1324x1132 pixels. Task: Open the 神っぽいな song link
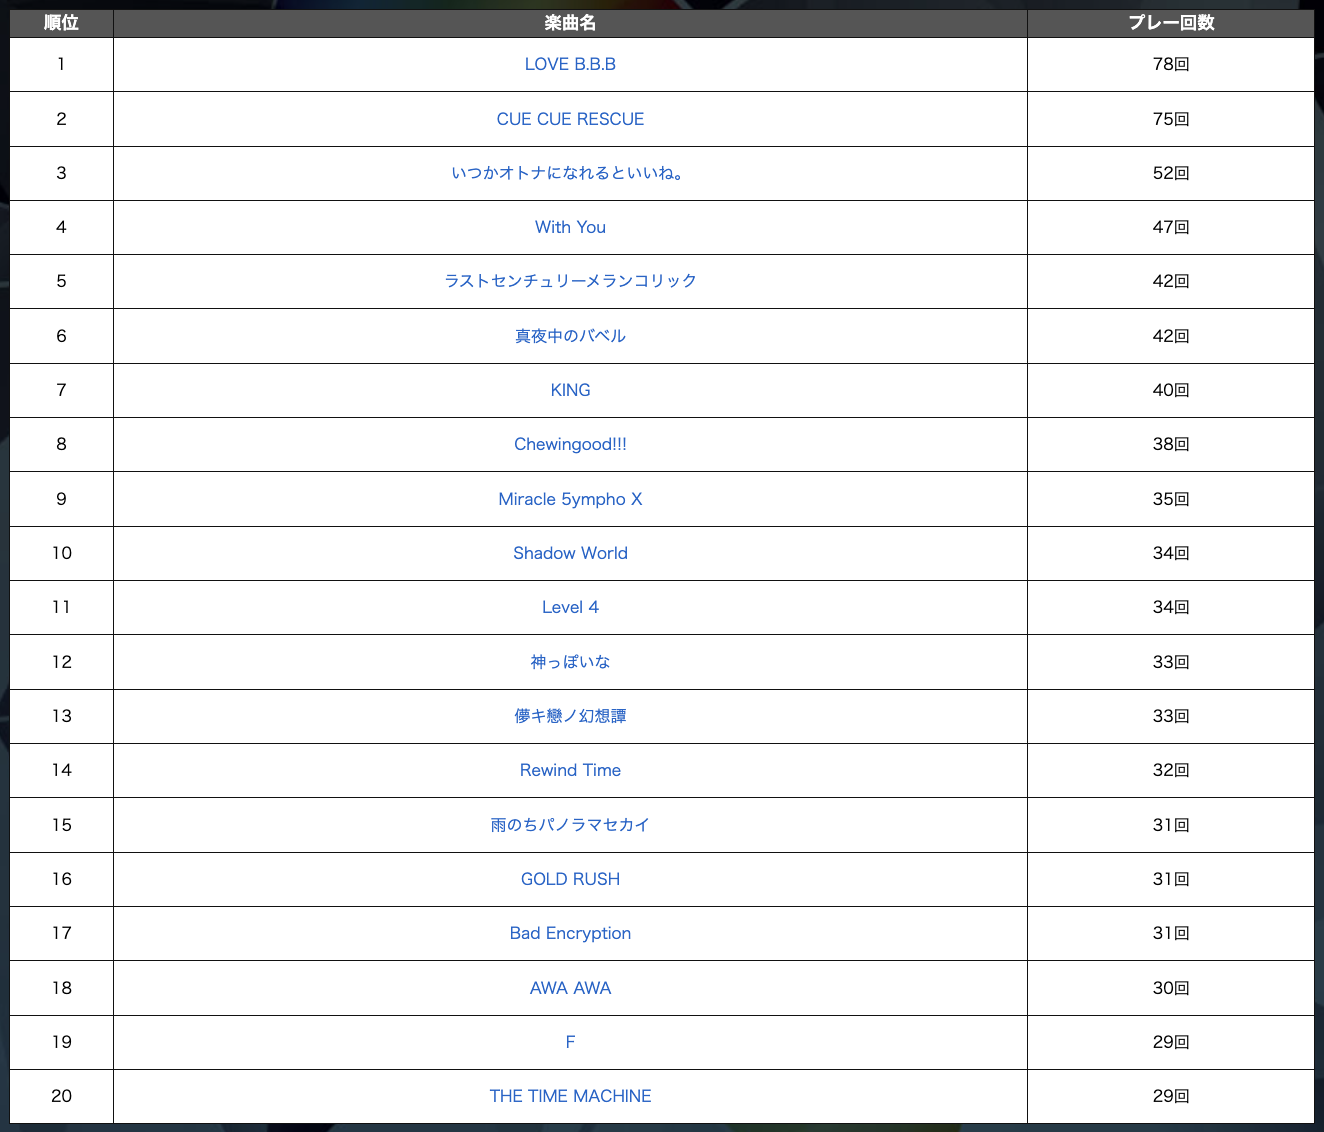tap(570, 662)
